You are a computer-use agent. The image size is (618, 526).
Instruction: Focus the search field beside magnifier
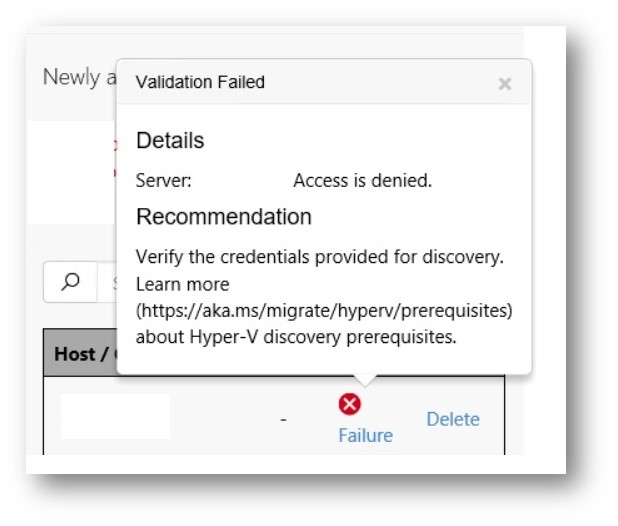tap(106, 283)
